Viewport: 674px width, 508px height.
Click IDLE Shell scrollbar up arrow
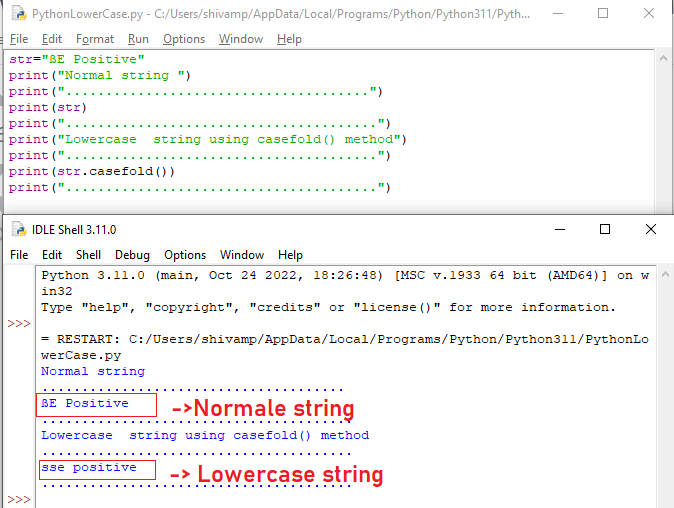click(x=665, y=274)
